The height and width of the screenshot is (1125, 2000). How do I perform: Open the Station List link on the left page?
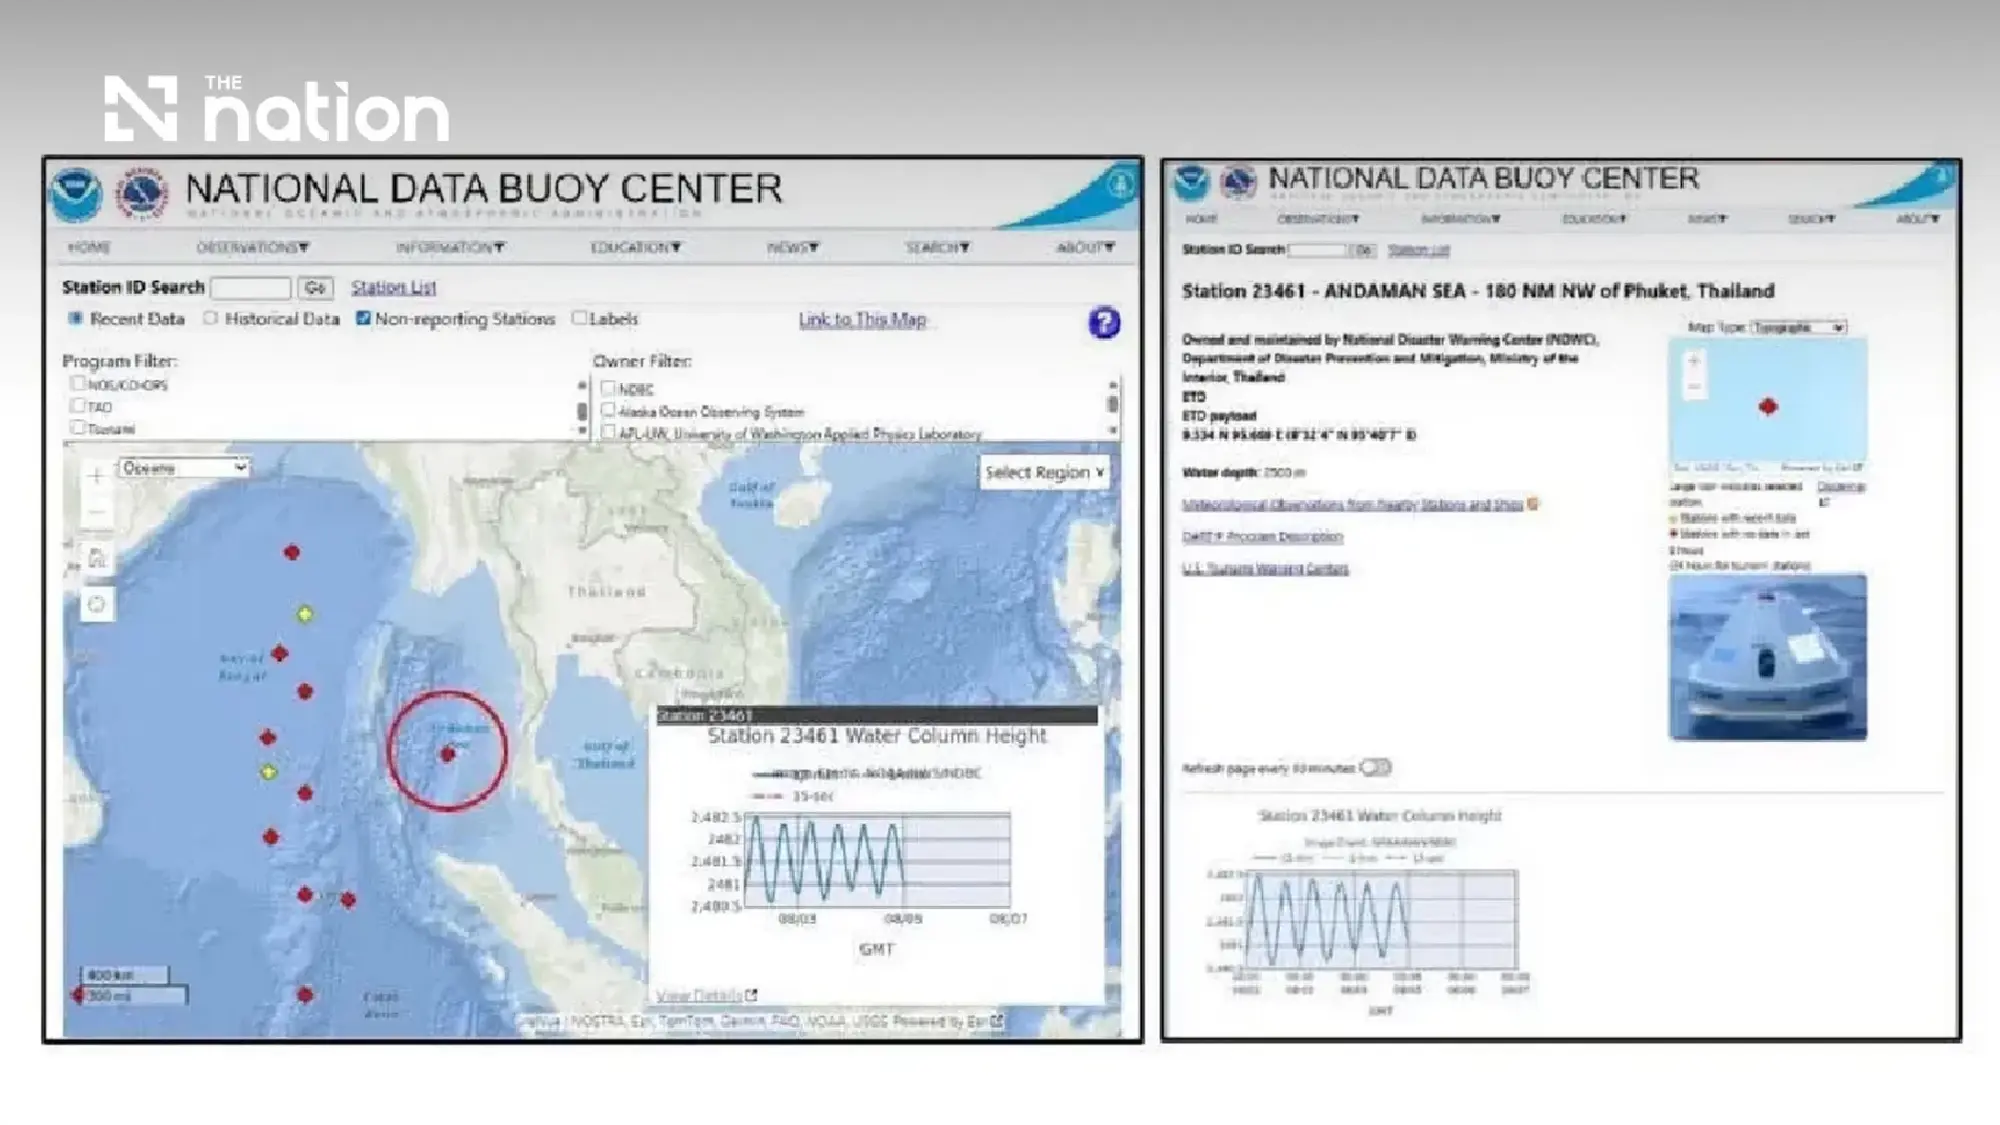(x=393, y=287)
